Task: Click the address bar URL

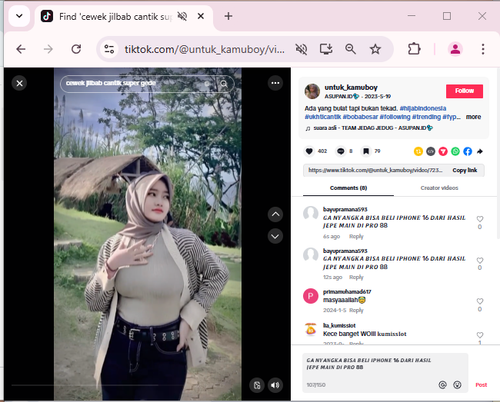Action: tap(204, 49)
